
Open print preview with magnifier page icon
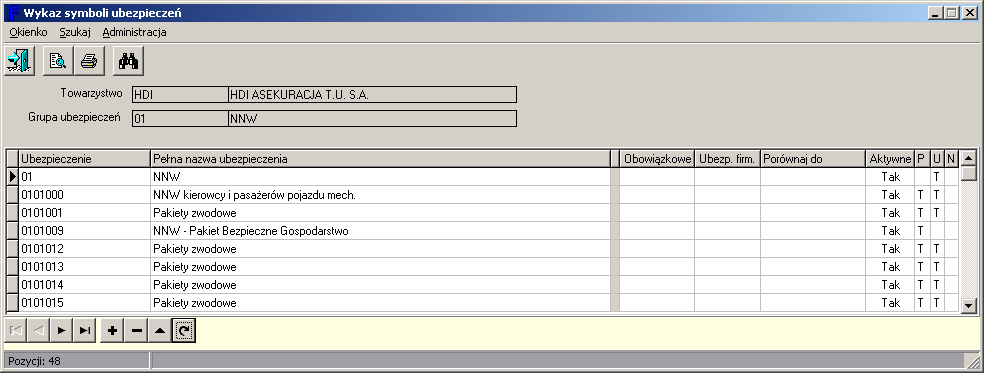[58, 61]
